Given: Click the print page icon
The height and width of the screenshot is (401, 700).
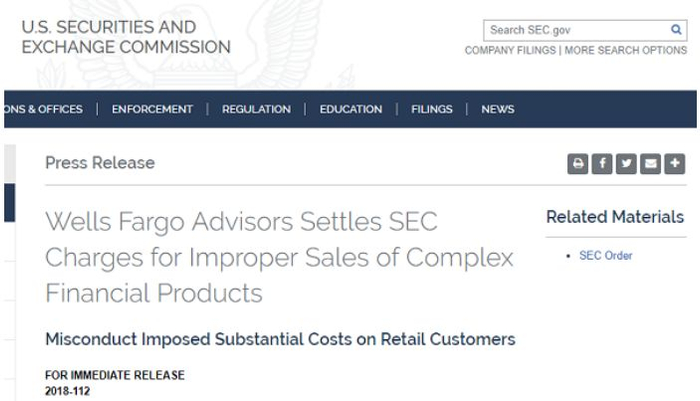Looking at the screenshot, I should click(x=578, y=164).
